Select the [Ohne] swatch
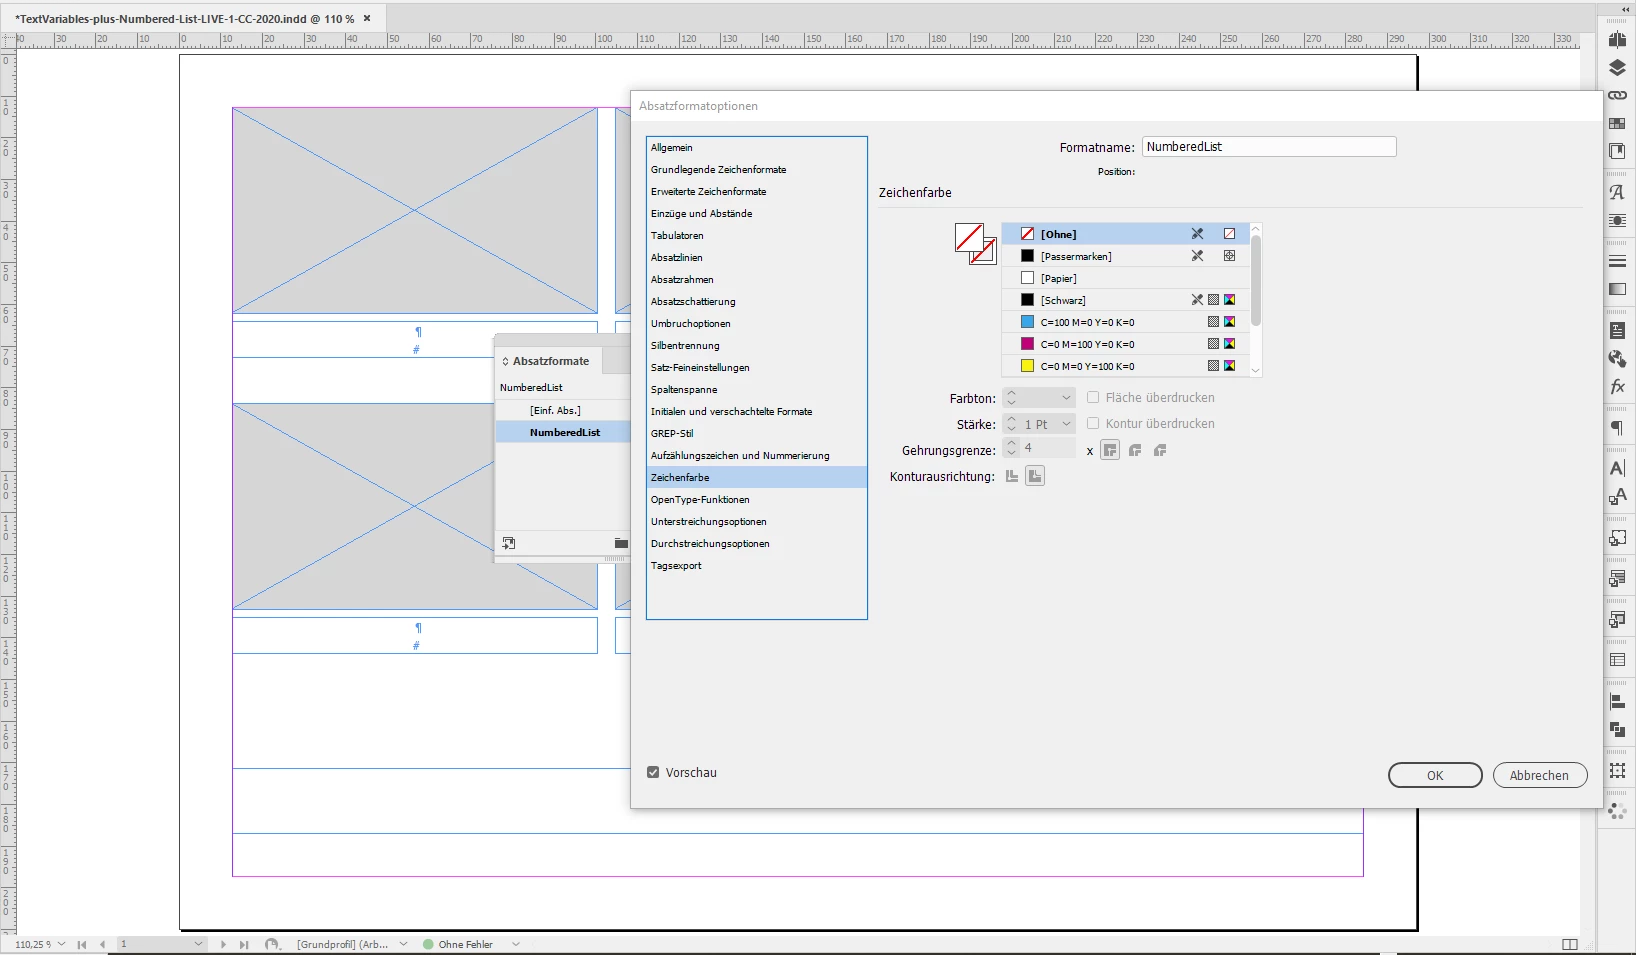 pyautogui.click(x=1125, y=234)
